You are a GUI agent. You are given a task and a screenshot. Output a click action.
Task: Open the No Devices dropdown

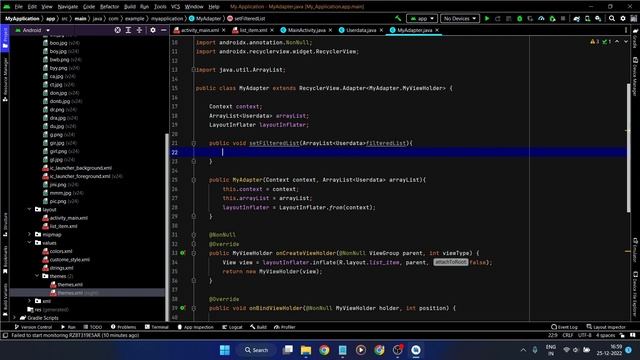[x=460, y=18]
